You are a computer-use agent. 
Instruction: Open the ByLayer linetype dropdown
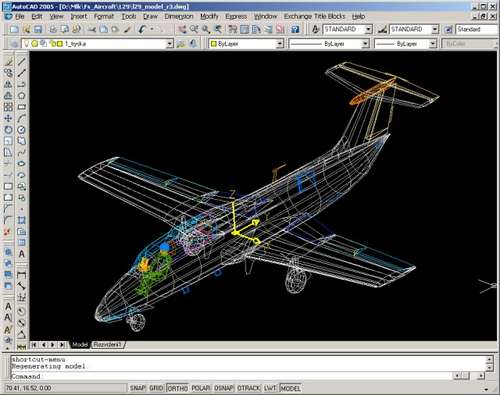(329, 44)
